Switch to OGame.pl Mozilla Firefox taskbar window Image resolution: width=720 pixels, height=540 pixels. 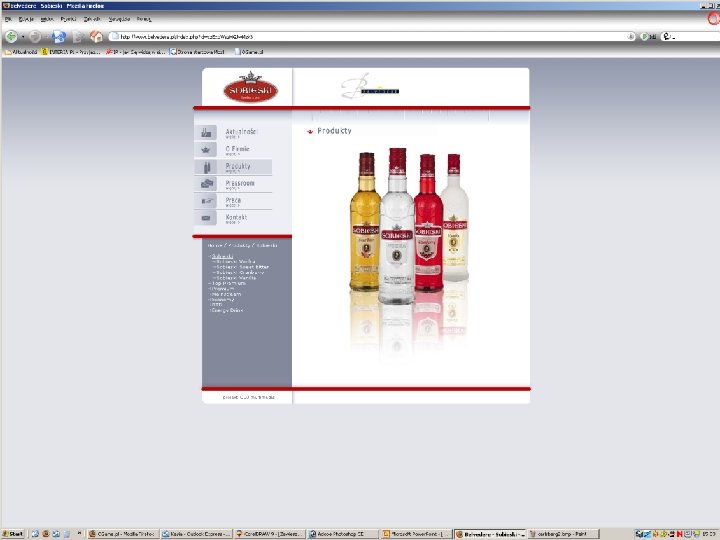click(122, 534)
